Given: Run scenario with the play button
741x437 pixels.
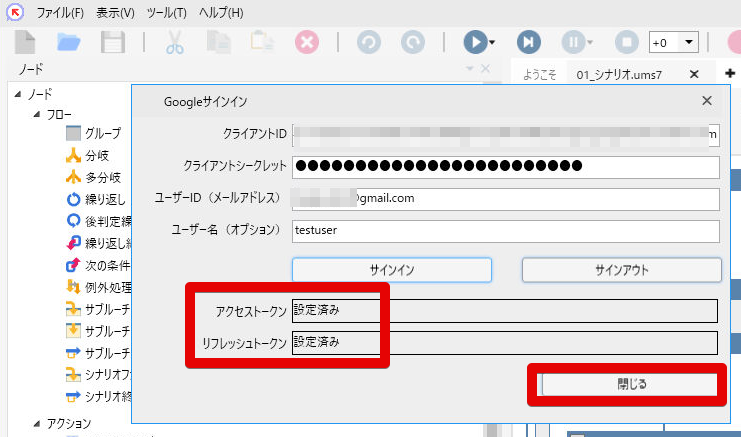Looking at the screenshot, I should point(475,42).
